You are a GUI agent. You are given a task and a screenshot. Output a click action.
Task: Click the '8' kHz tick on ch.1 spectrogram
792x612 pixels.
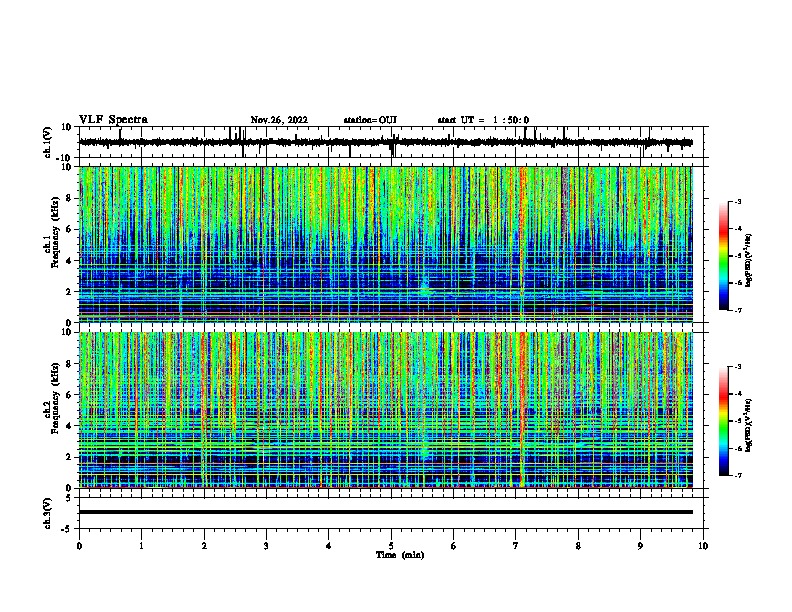click(x=69, y=198)
